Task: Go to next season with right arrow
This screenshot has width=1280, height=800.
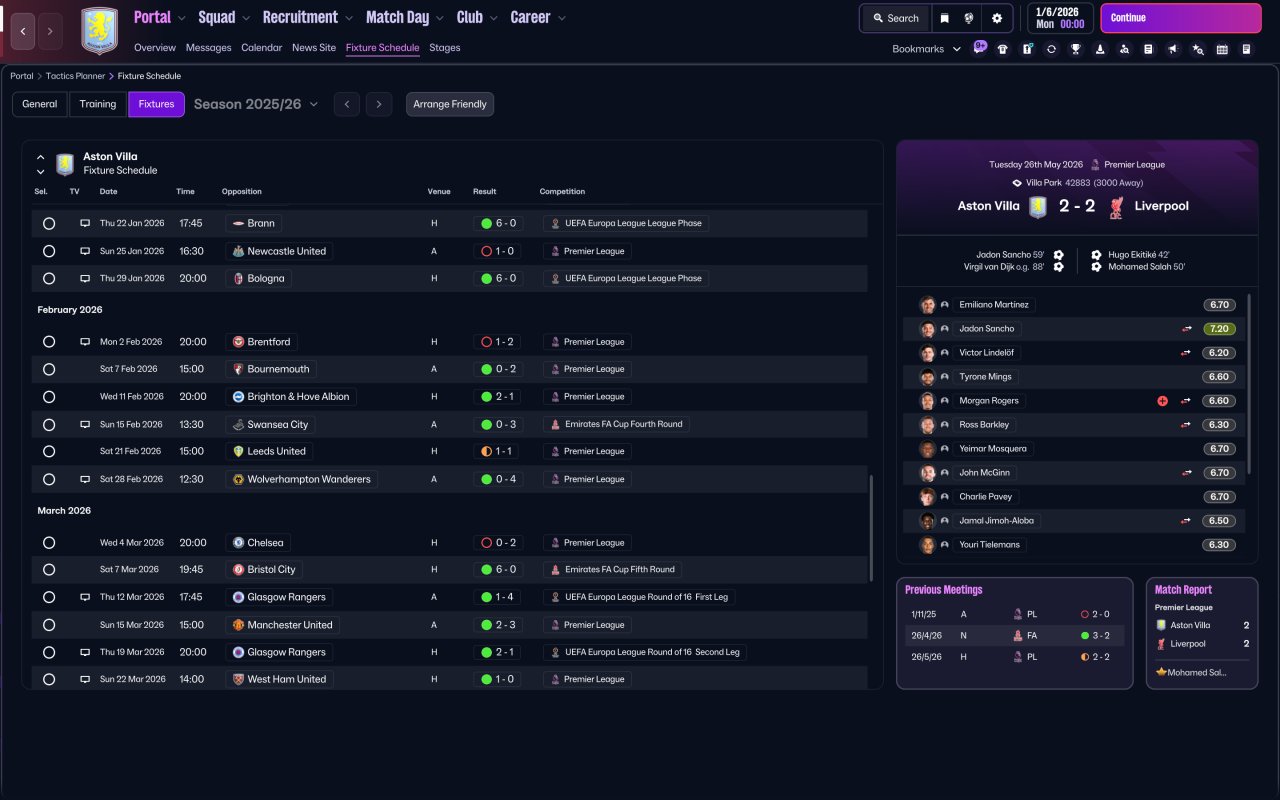Action: pos(378,104)
